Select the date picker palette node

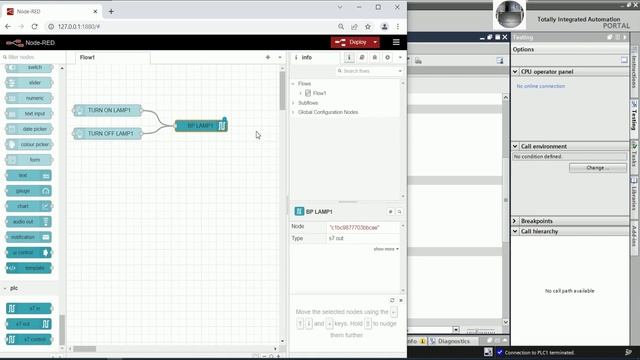[x=29, y=129]
